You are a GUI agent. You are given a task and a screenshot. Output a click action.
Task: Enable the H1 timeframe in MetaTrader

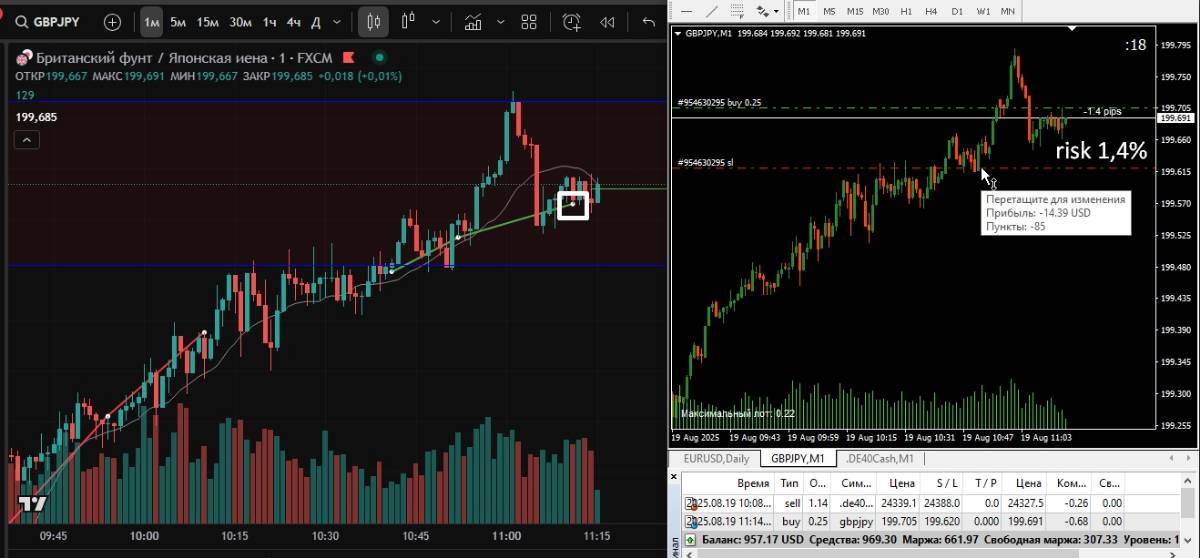coord(906,10)
